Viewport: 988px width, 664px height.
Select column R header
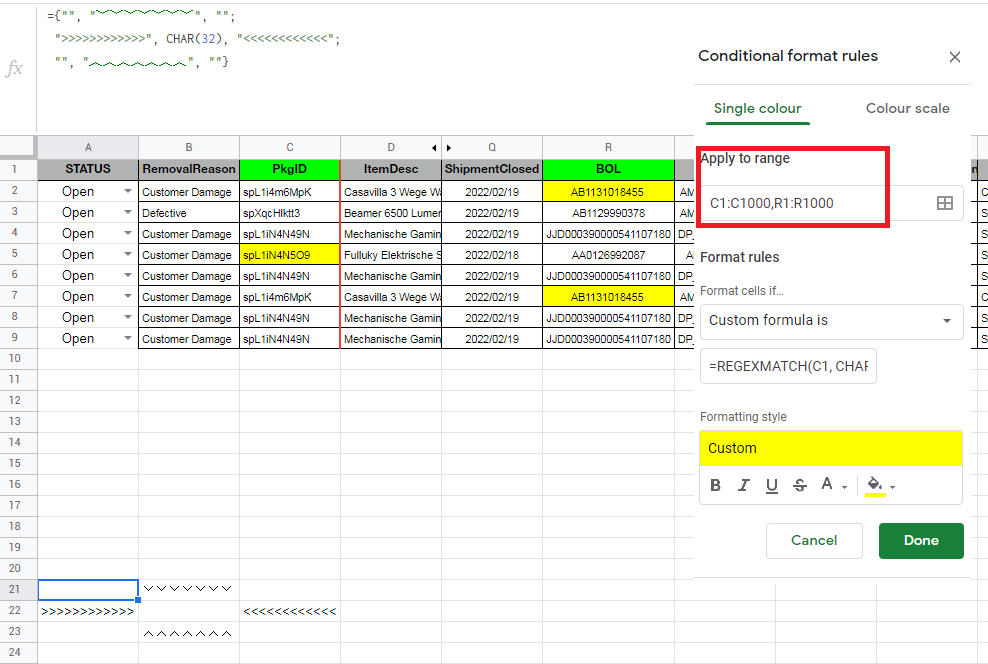(608, 147)
